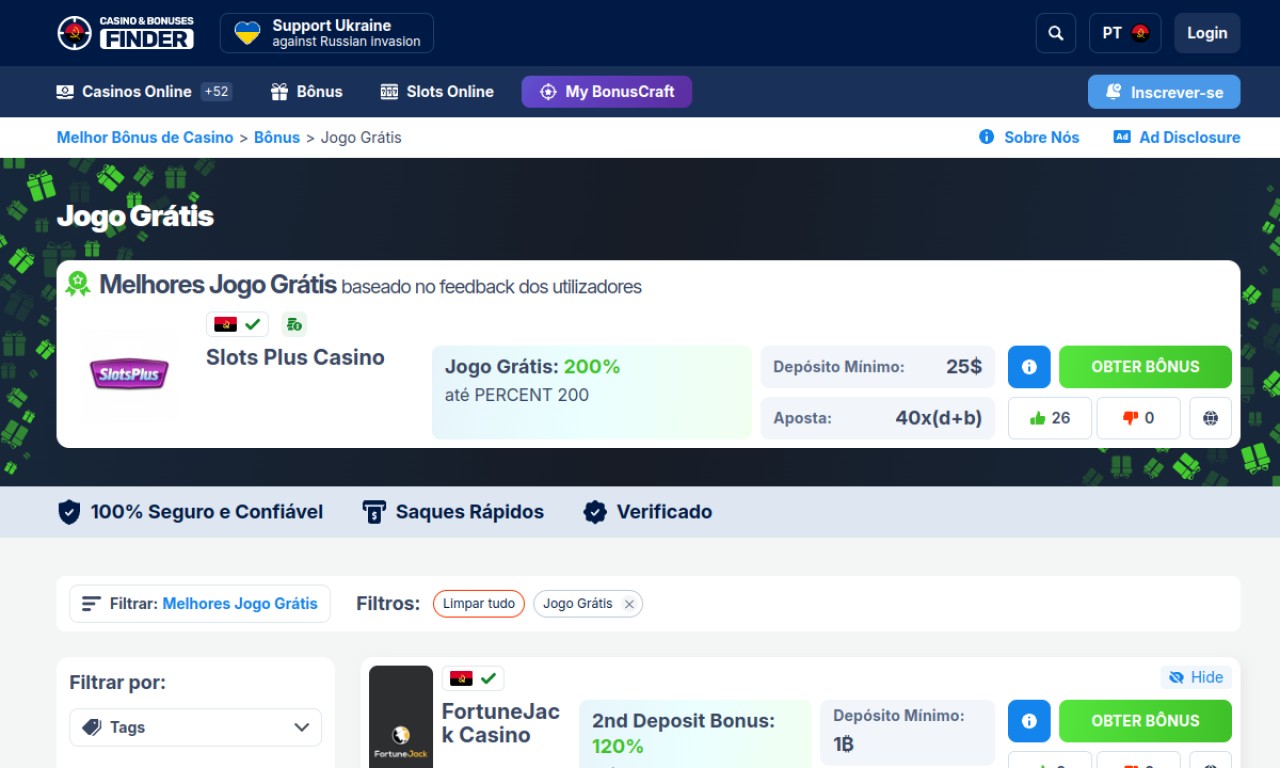Open Slots Online menu item
The image size is (1280, 768).
(x=437, y=92)
